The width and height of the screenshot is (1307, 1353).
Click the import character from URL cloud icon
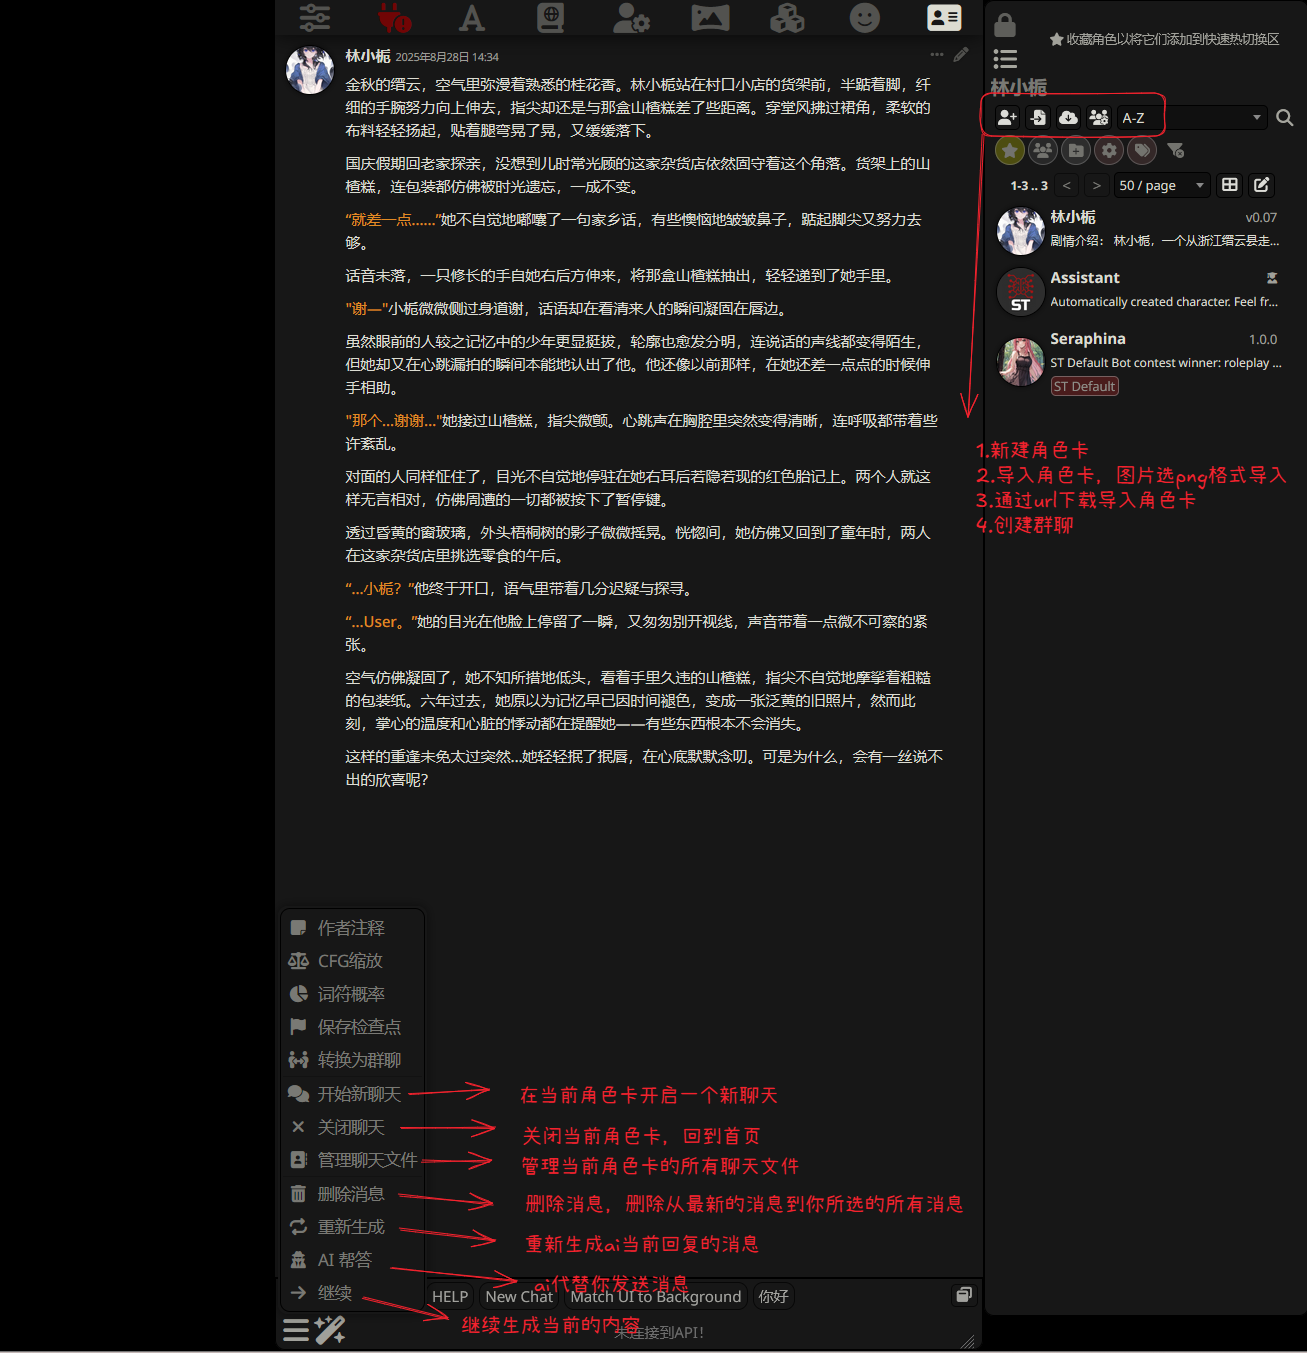1068,118
